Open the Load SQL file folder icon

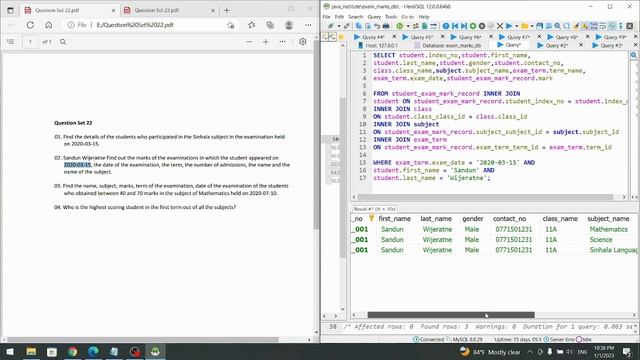click(x=524, y=26)
